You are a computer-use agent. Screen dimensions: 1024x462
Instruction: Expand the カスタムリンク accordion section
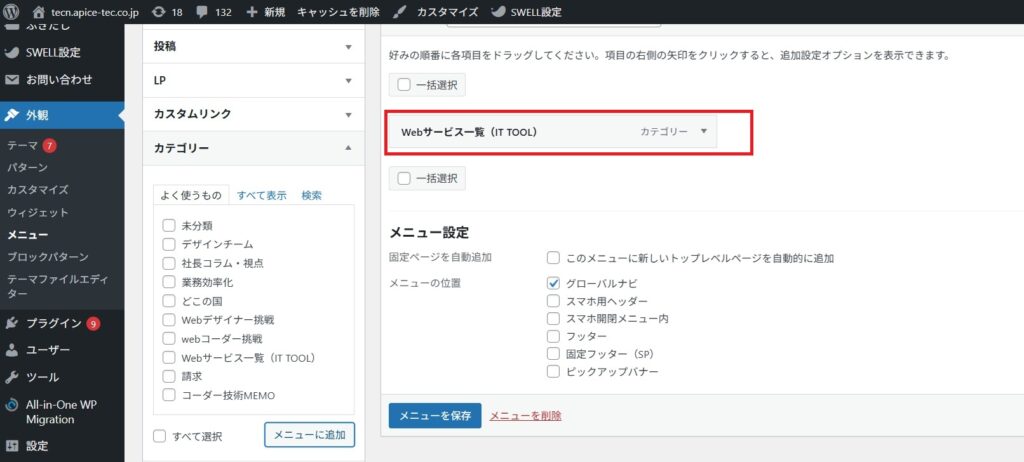pyautogui.click(x=253, y=114)
